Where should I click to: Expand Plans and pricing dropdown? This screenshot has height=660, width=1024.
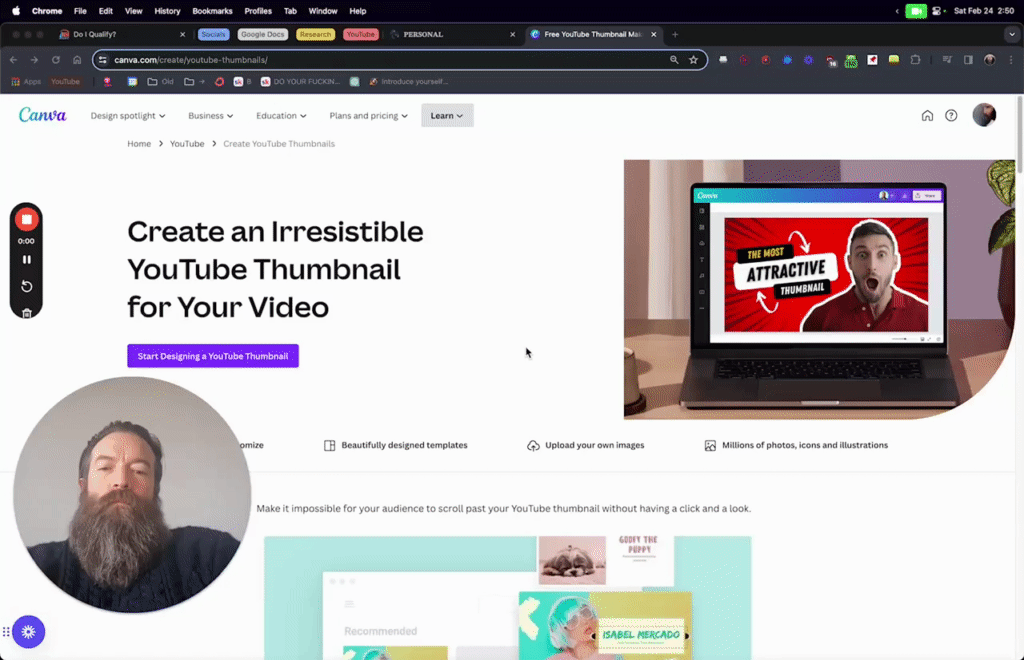[368, 116]
